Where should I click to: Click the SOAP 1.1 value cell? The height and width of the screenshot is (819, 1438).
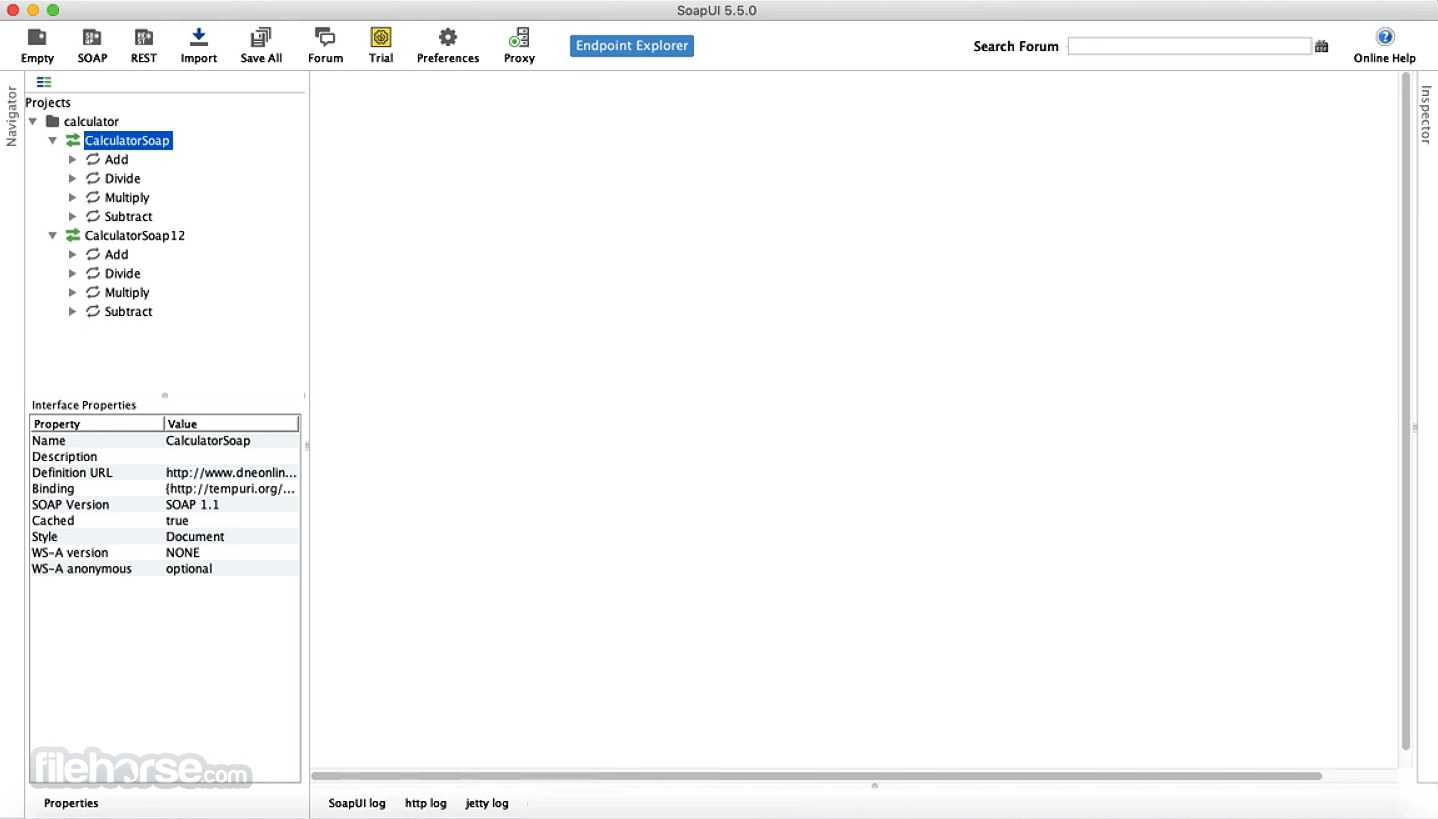pyautogui.click(x=231, y=505)
